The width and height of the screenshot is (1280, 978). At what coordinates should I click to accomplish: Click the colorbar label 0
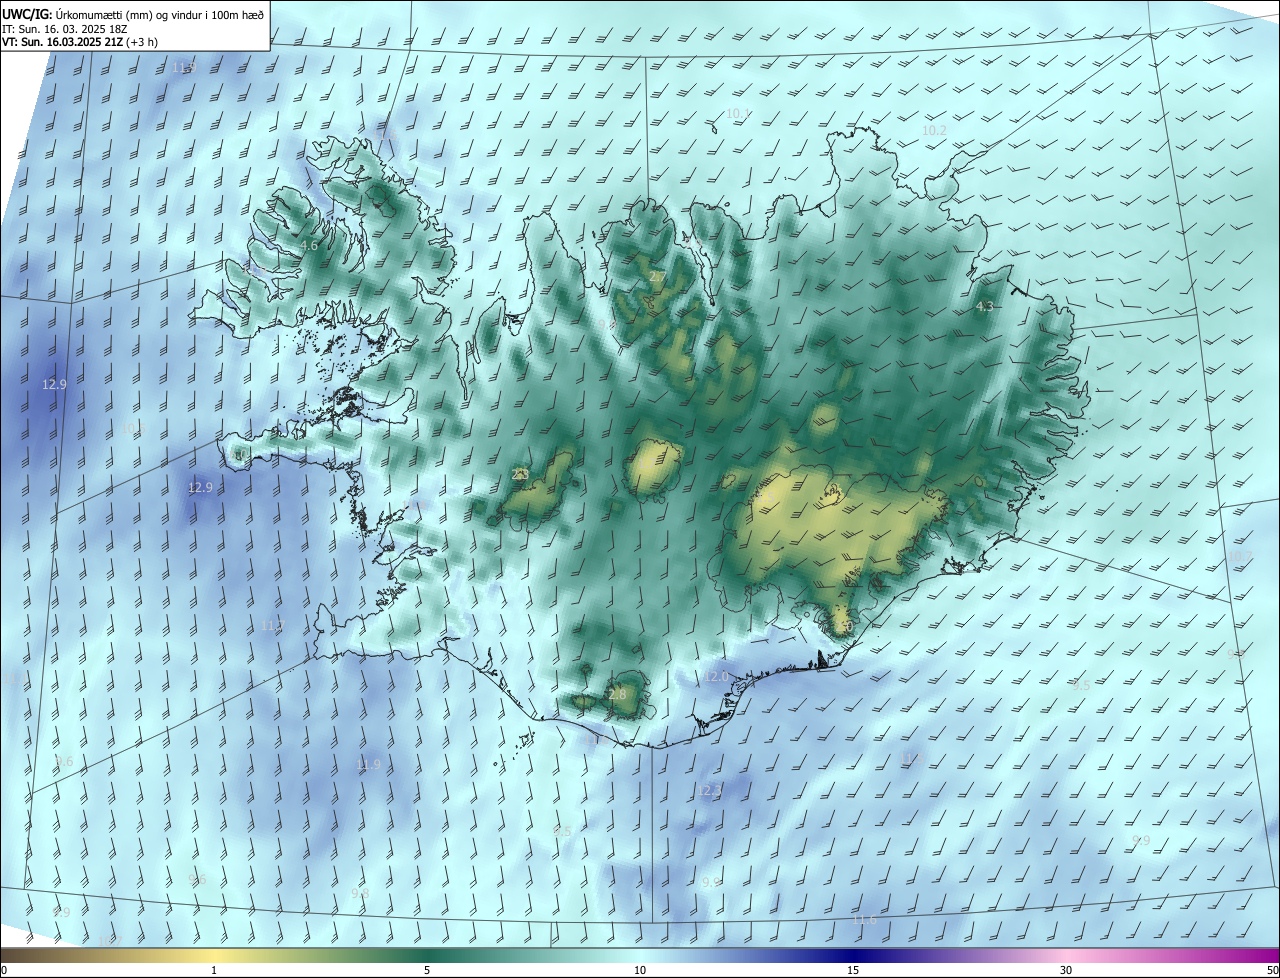pyautogui.click(x=4, y=971)
